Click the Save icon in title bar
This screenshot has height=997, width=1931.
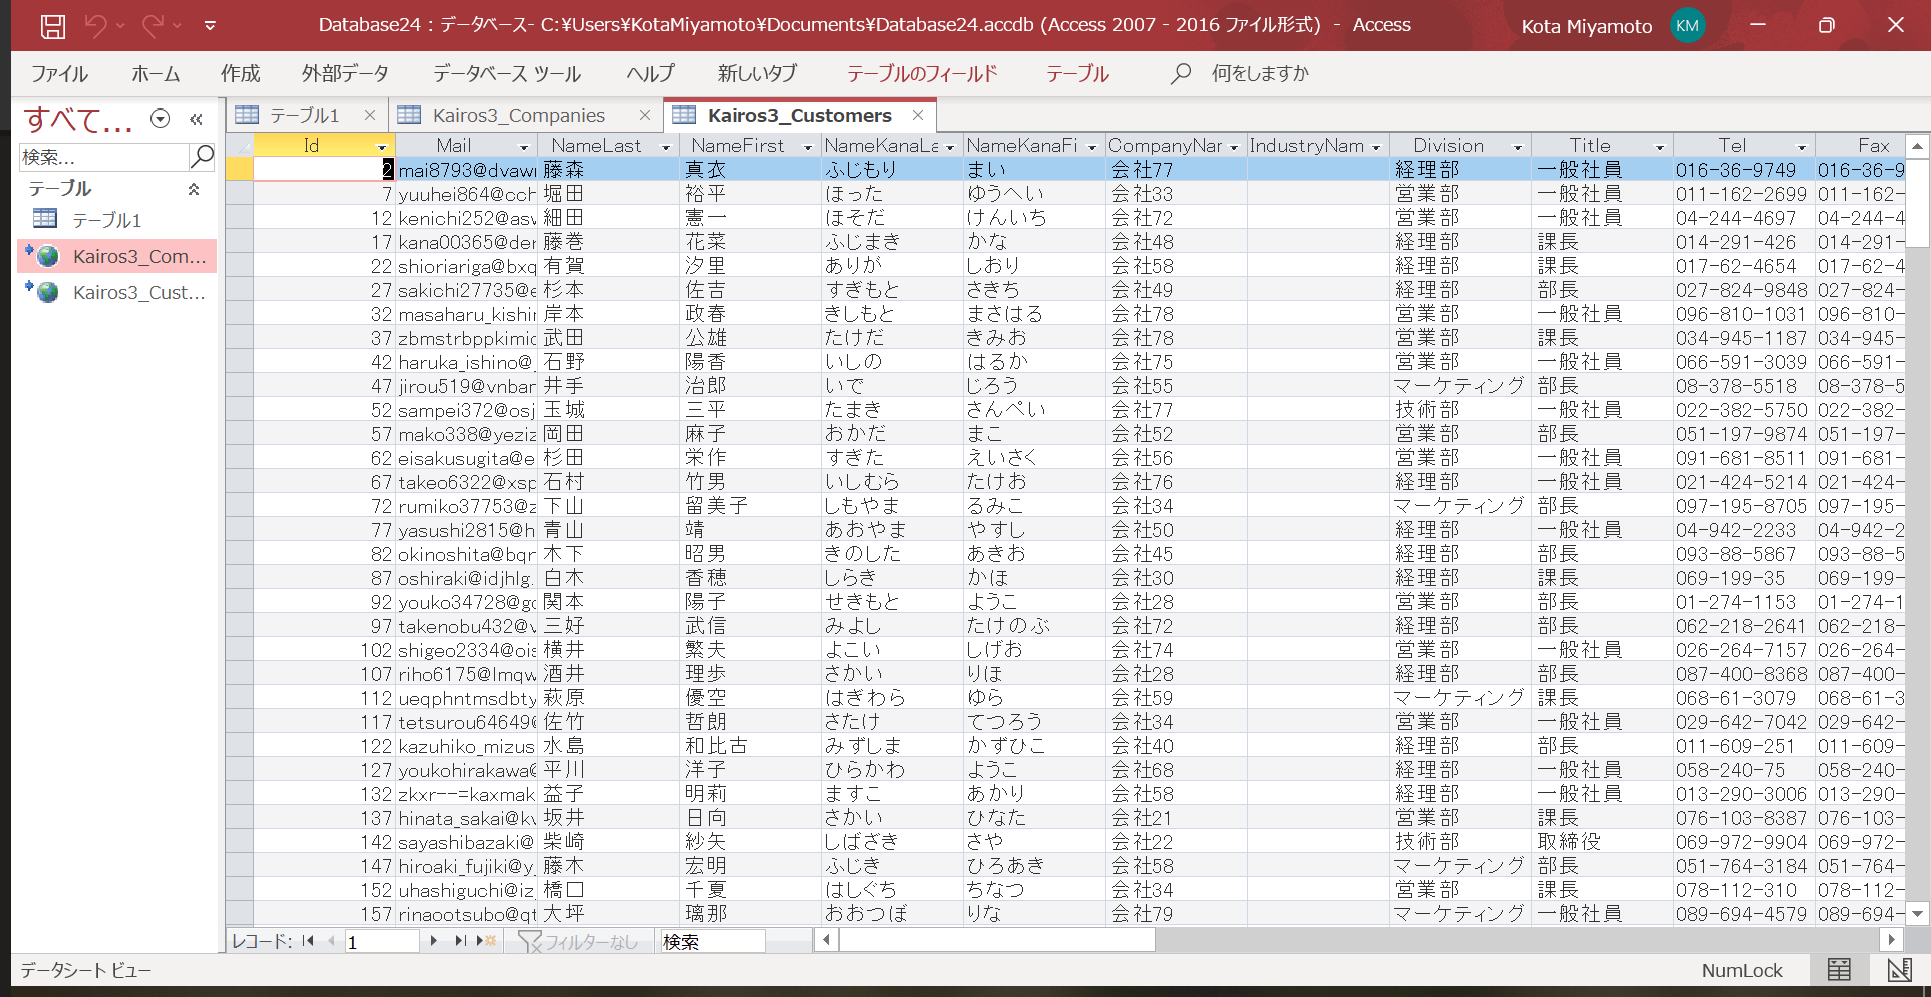53,26
